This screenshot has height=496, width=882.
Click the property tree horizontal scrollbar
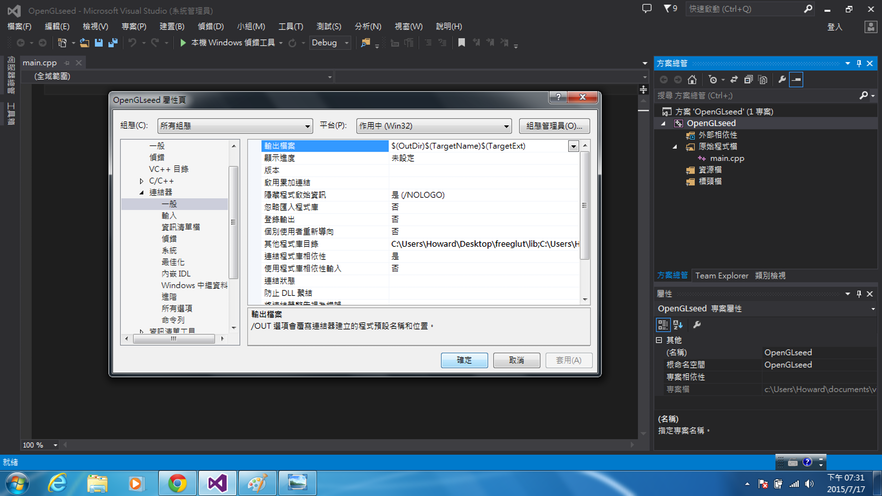tap(174, 339)
